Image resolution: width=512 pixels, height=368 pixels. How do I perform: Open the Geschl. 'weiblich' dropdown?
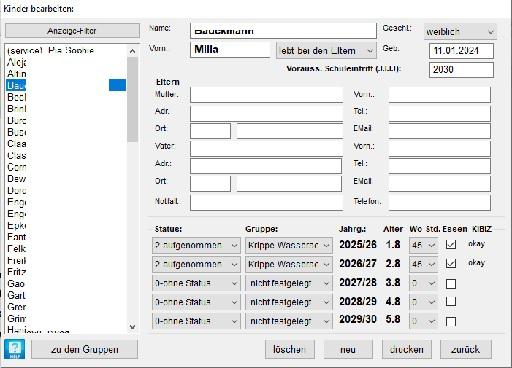460,32
